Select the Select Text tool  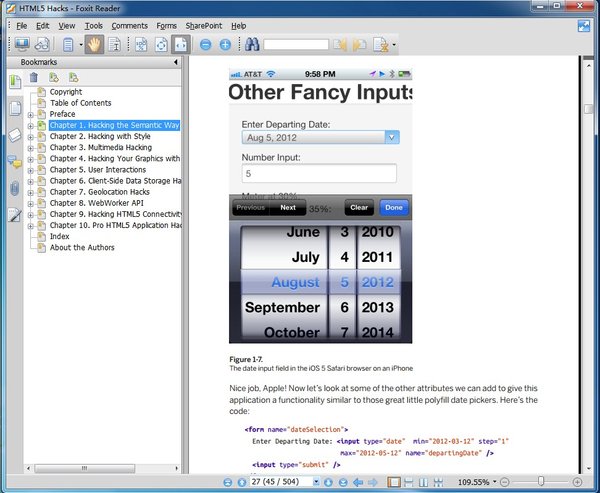pyautogui.click(x=114, y=45)
